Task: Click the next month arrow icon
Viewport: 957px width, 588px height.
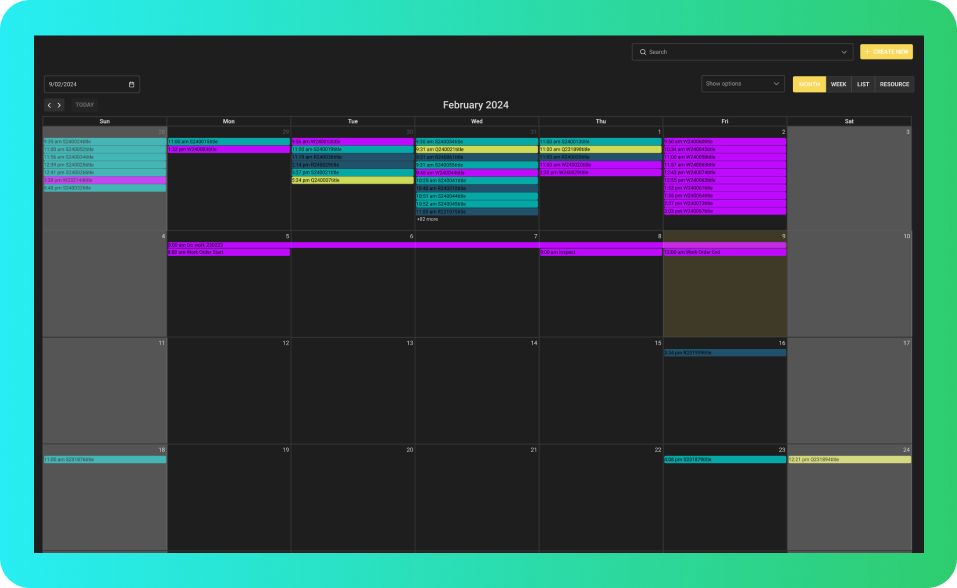Action: click(59, 105)
